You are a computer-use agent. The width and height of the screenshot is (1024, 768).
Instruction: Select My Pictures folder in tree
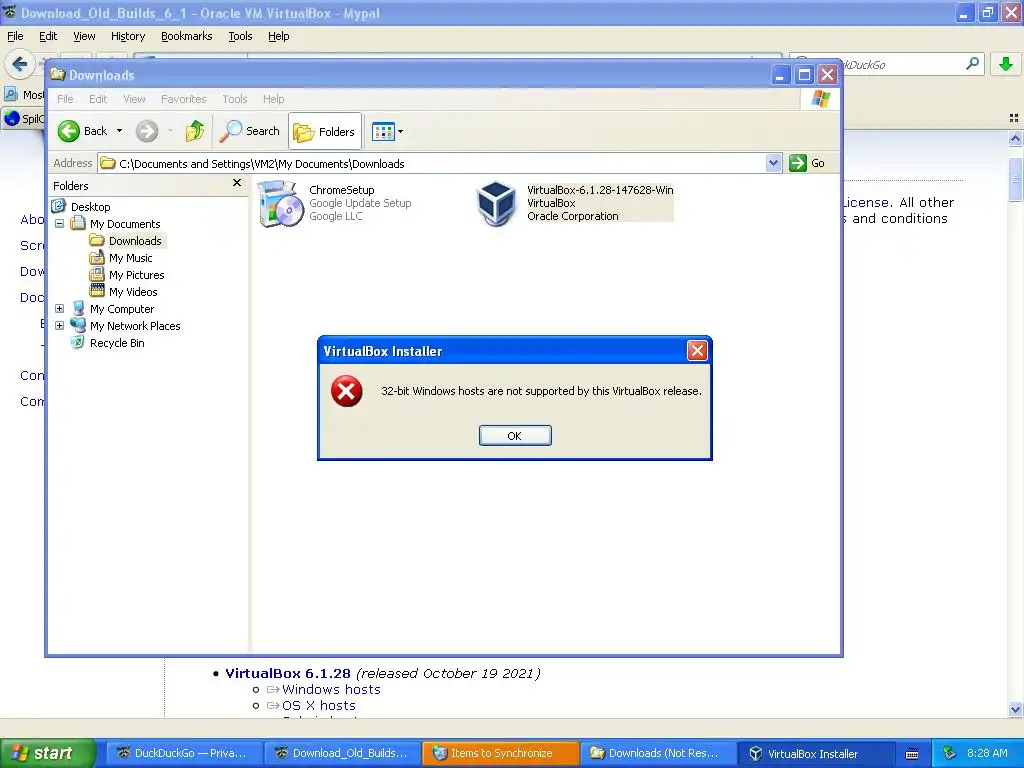136,275
